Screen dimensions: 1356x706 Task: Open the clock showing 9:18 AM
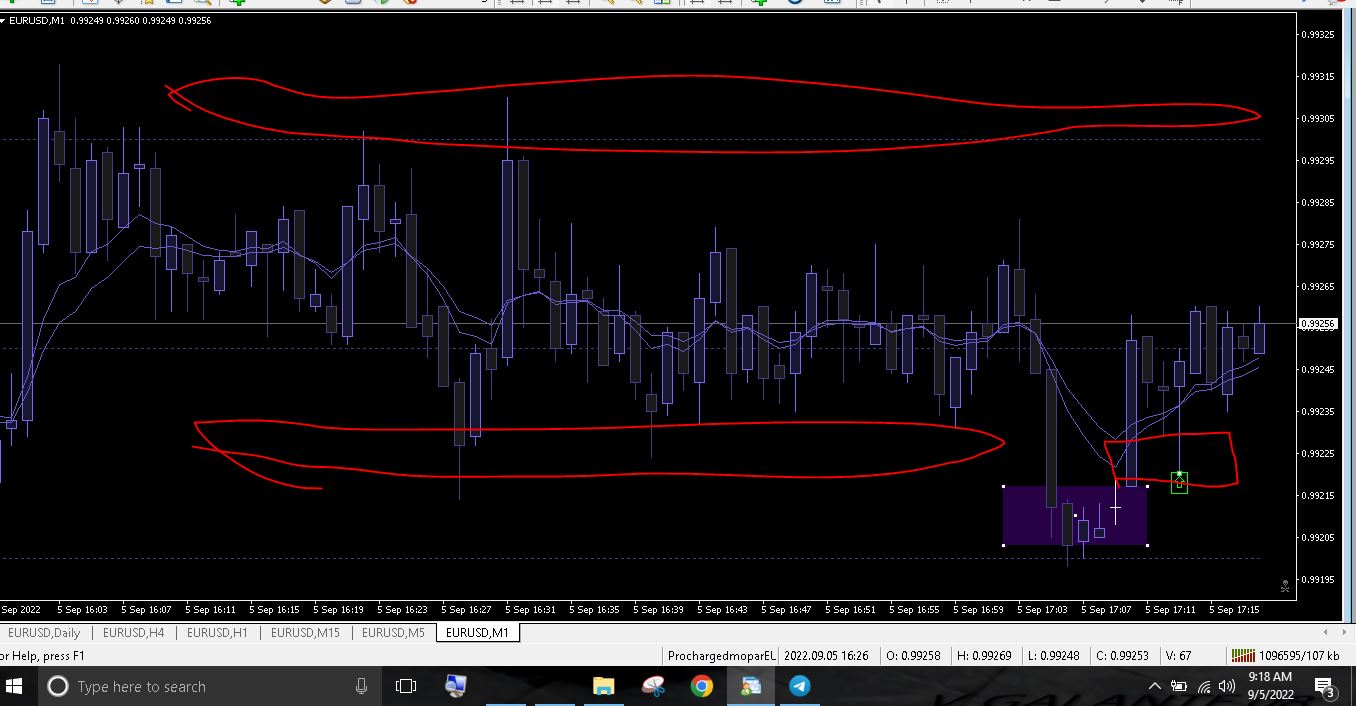[1270, 686]
